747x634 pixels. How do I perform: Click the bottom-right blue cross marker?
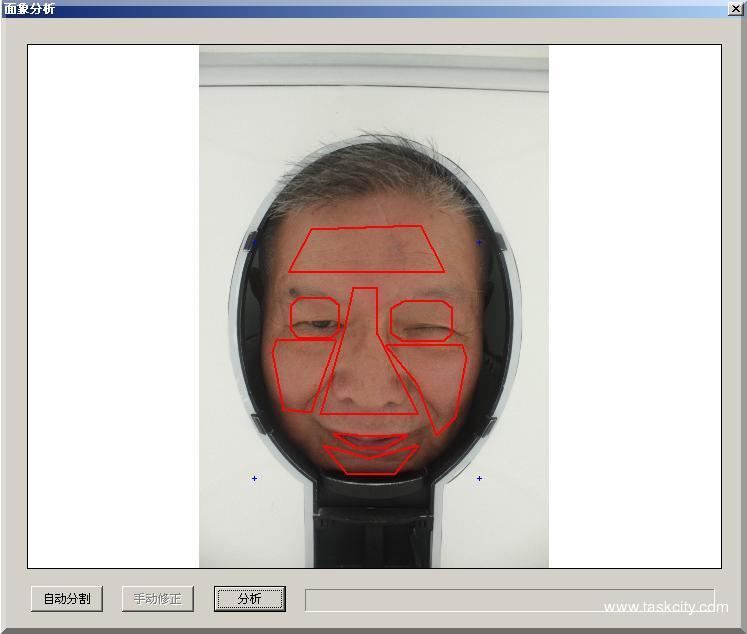(479, 479)
